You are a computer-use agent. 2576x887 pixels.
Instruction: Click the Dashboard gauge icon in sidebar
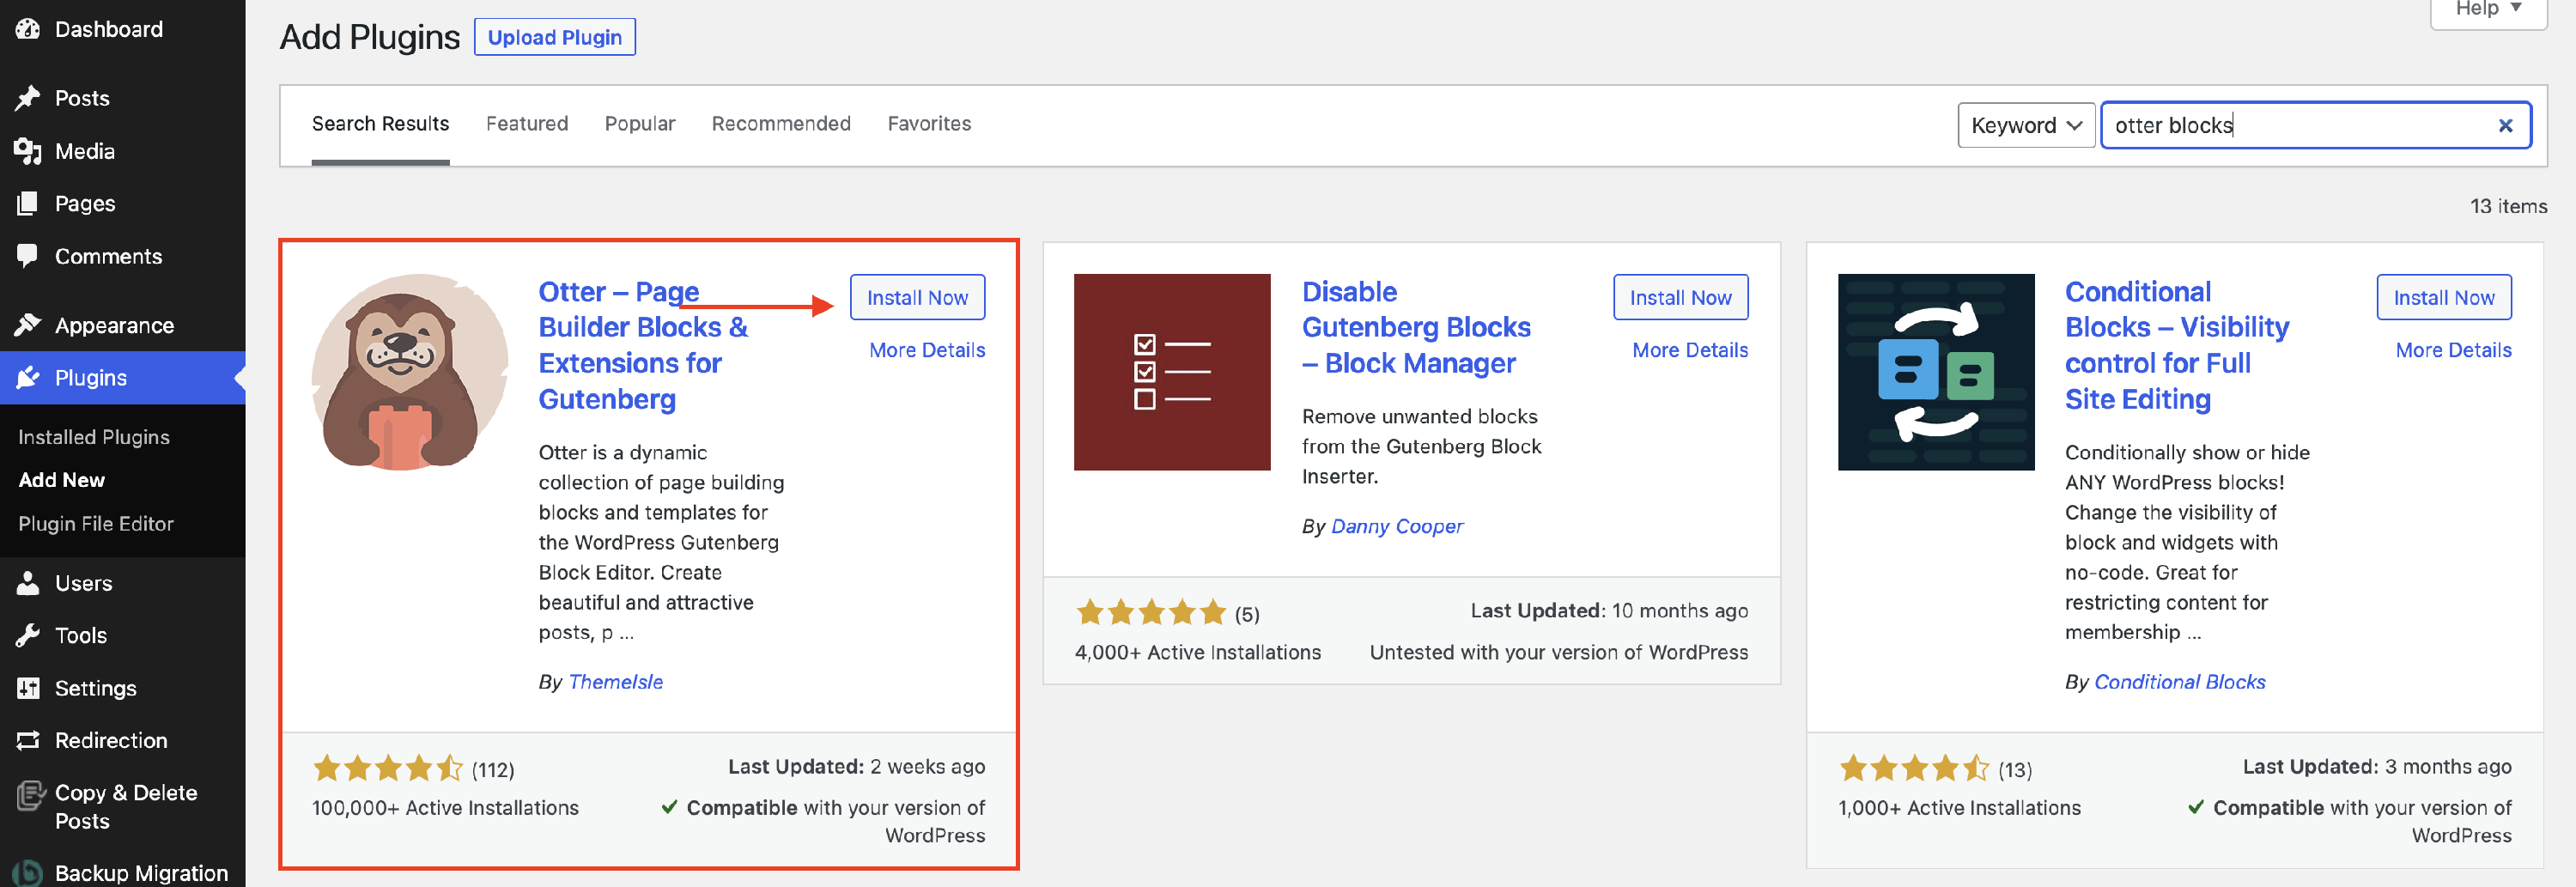pos(28,29)
